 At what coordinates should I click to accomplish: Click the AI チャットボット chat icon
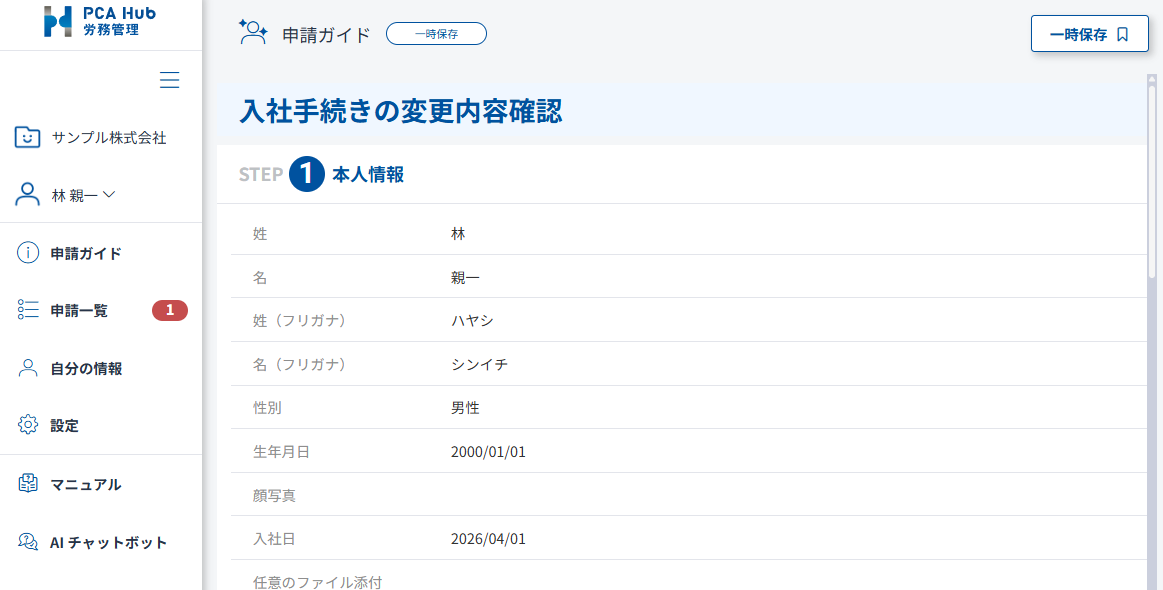[x=28, y=542]
